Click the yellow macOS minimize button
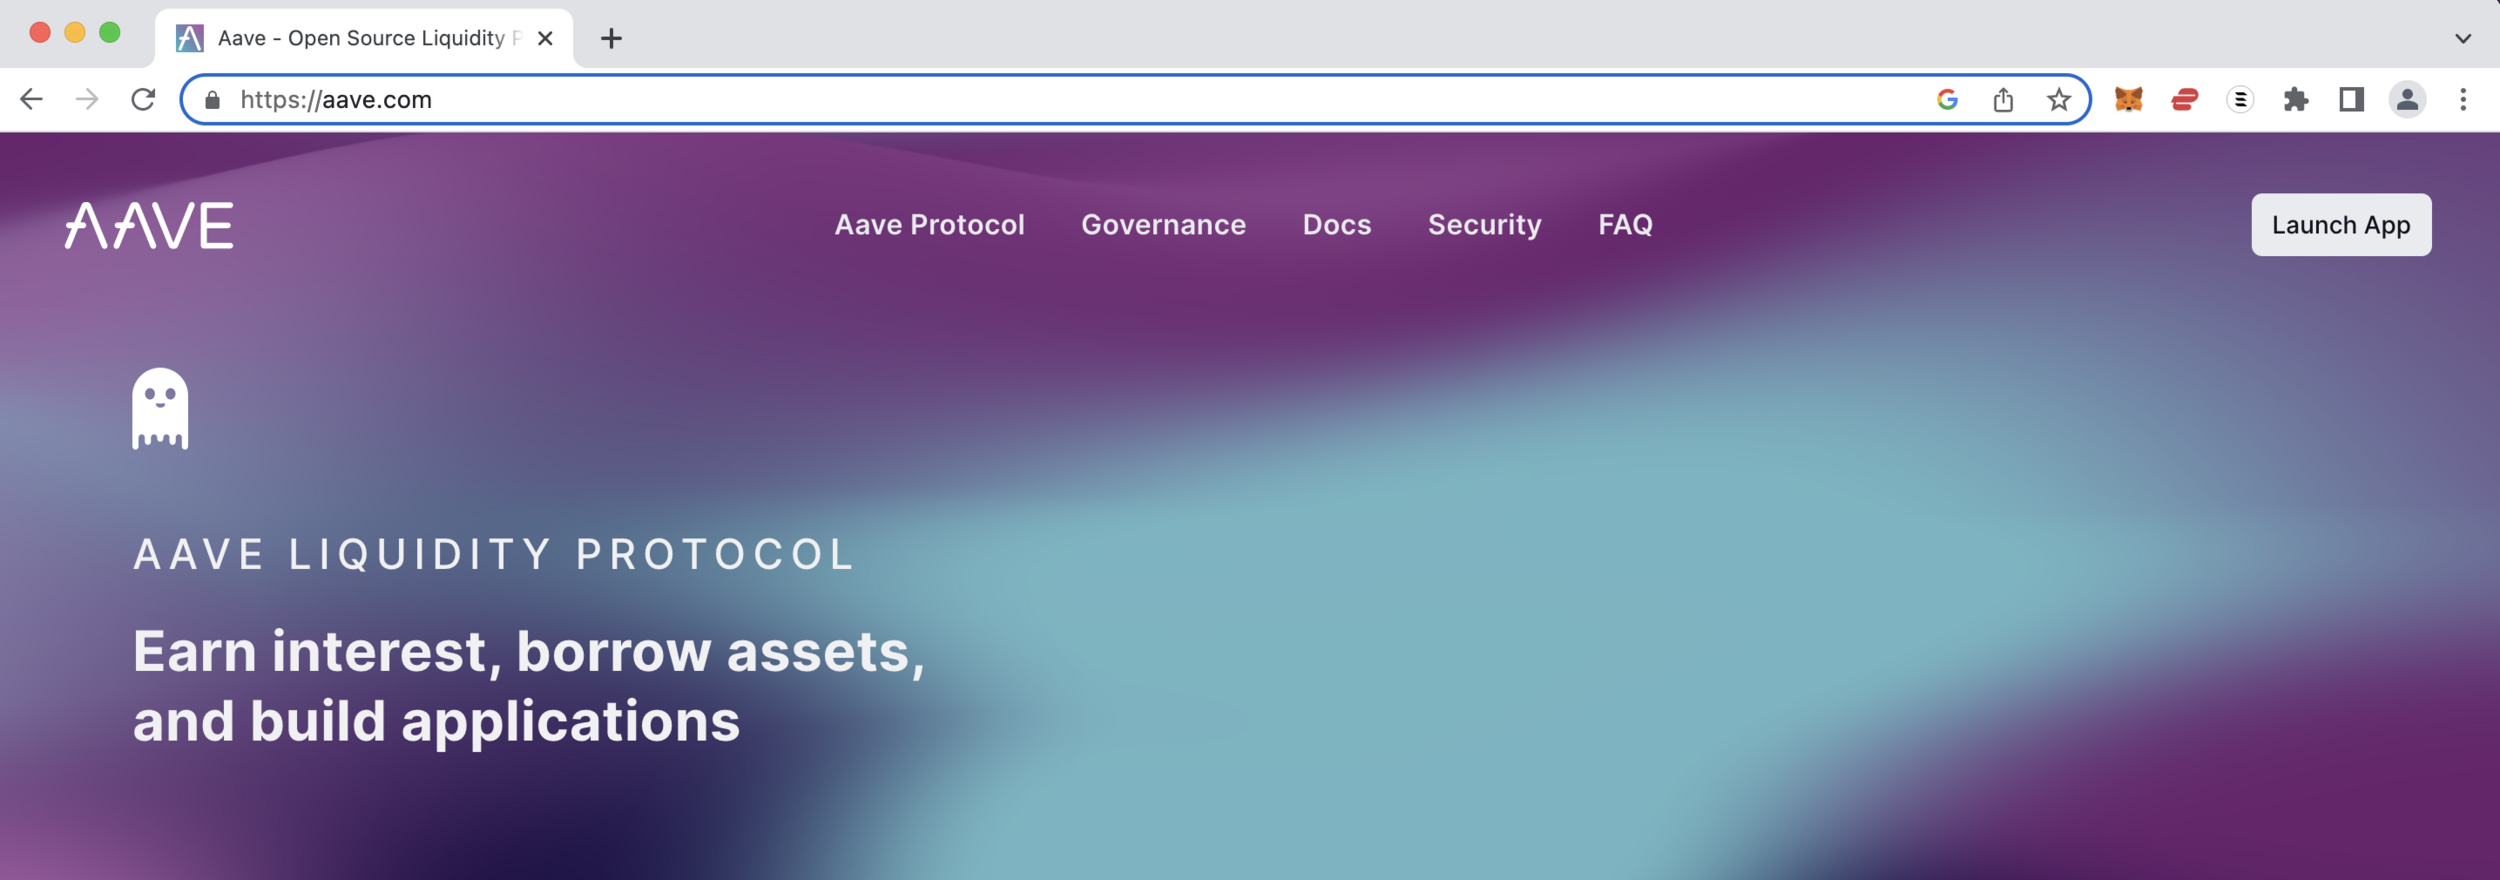 point(75,32)
